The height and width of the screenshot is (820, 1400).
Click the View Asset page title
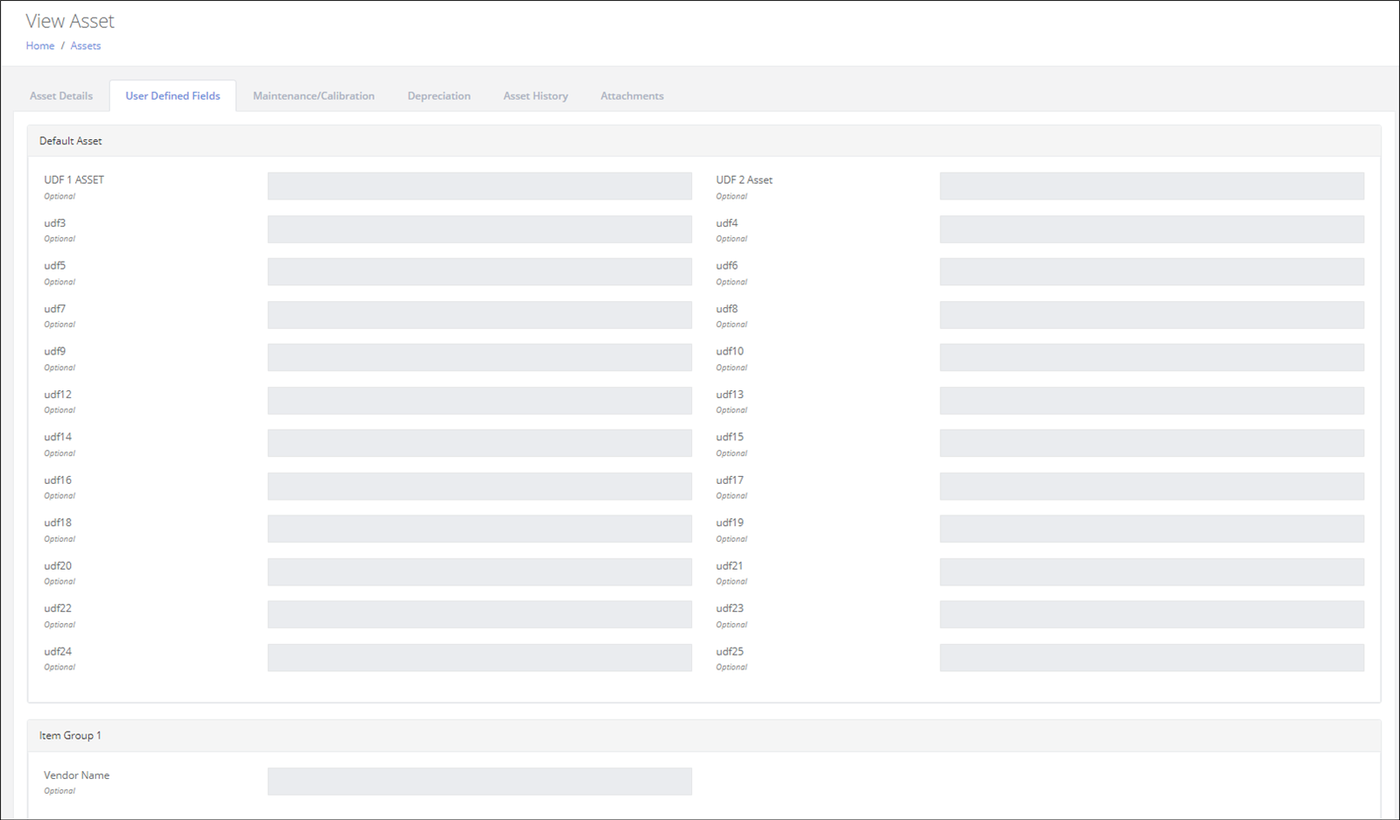pos(70,21)
